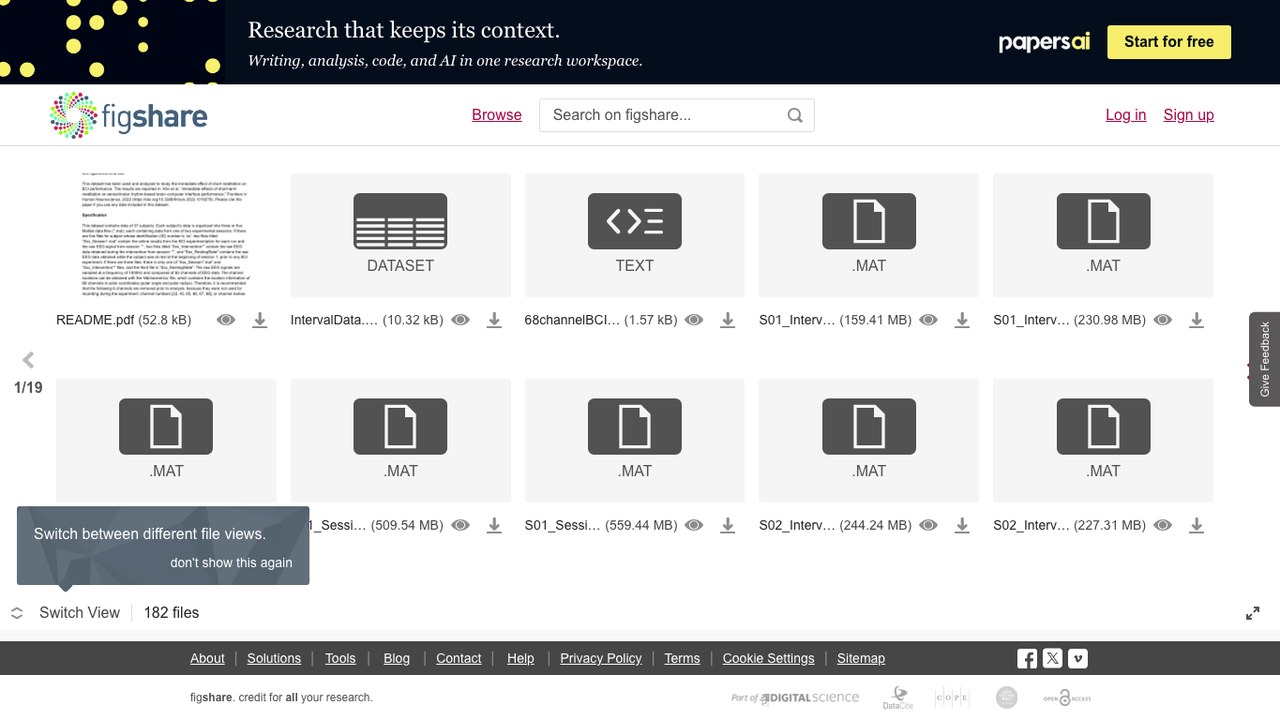Screen dimensions: 1280x720
Task: Open figshare Facebook page
Action: [1027, 658]
